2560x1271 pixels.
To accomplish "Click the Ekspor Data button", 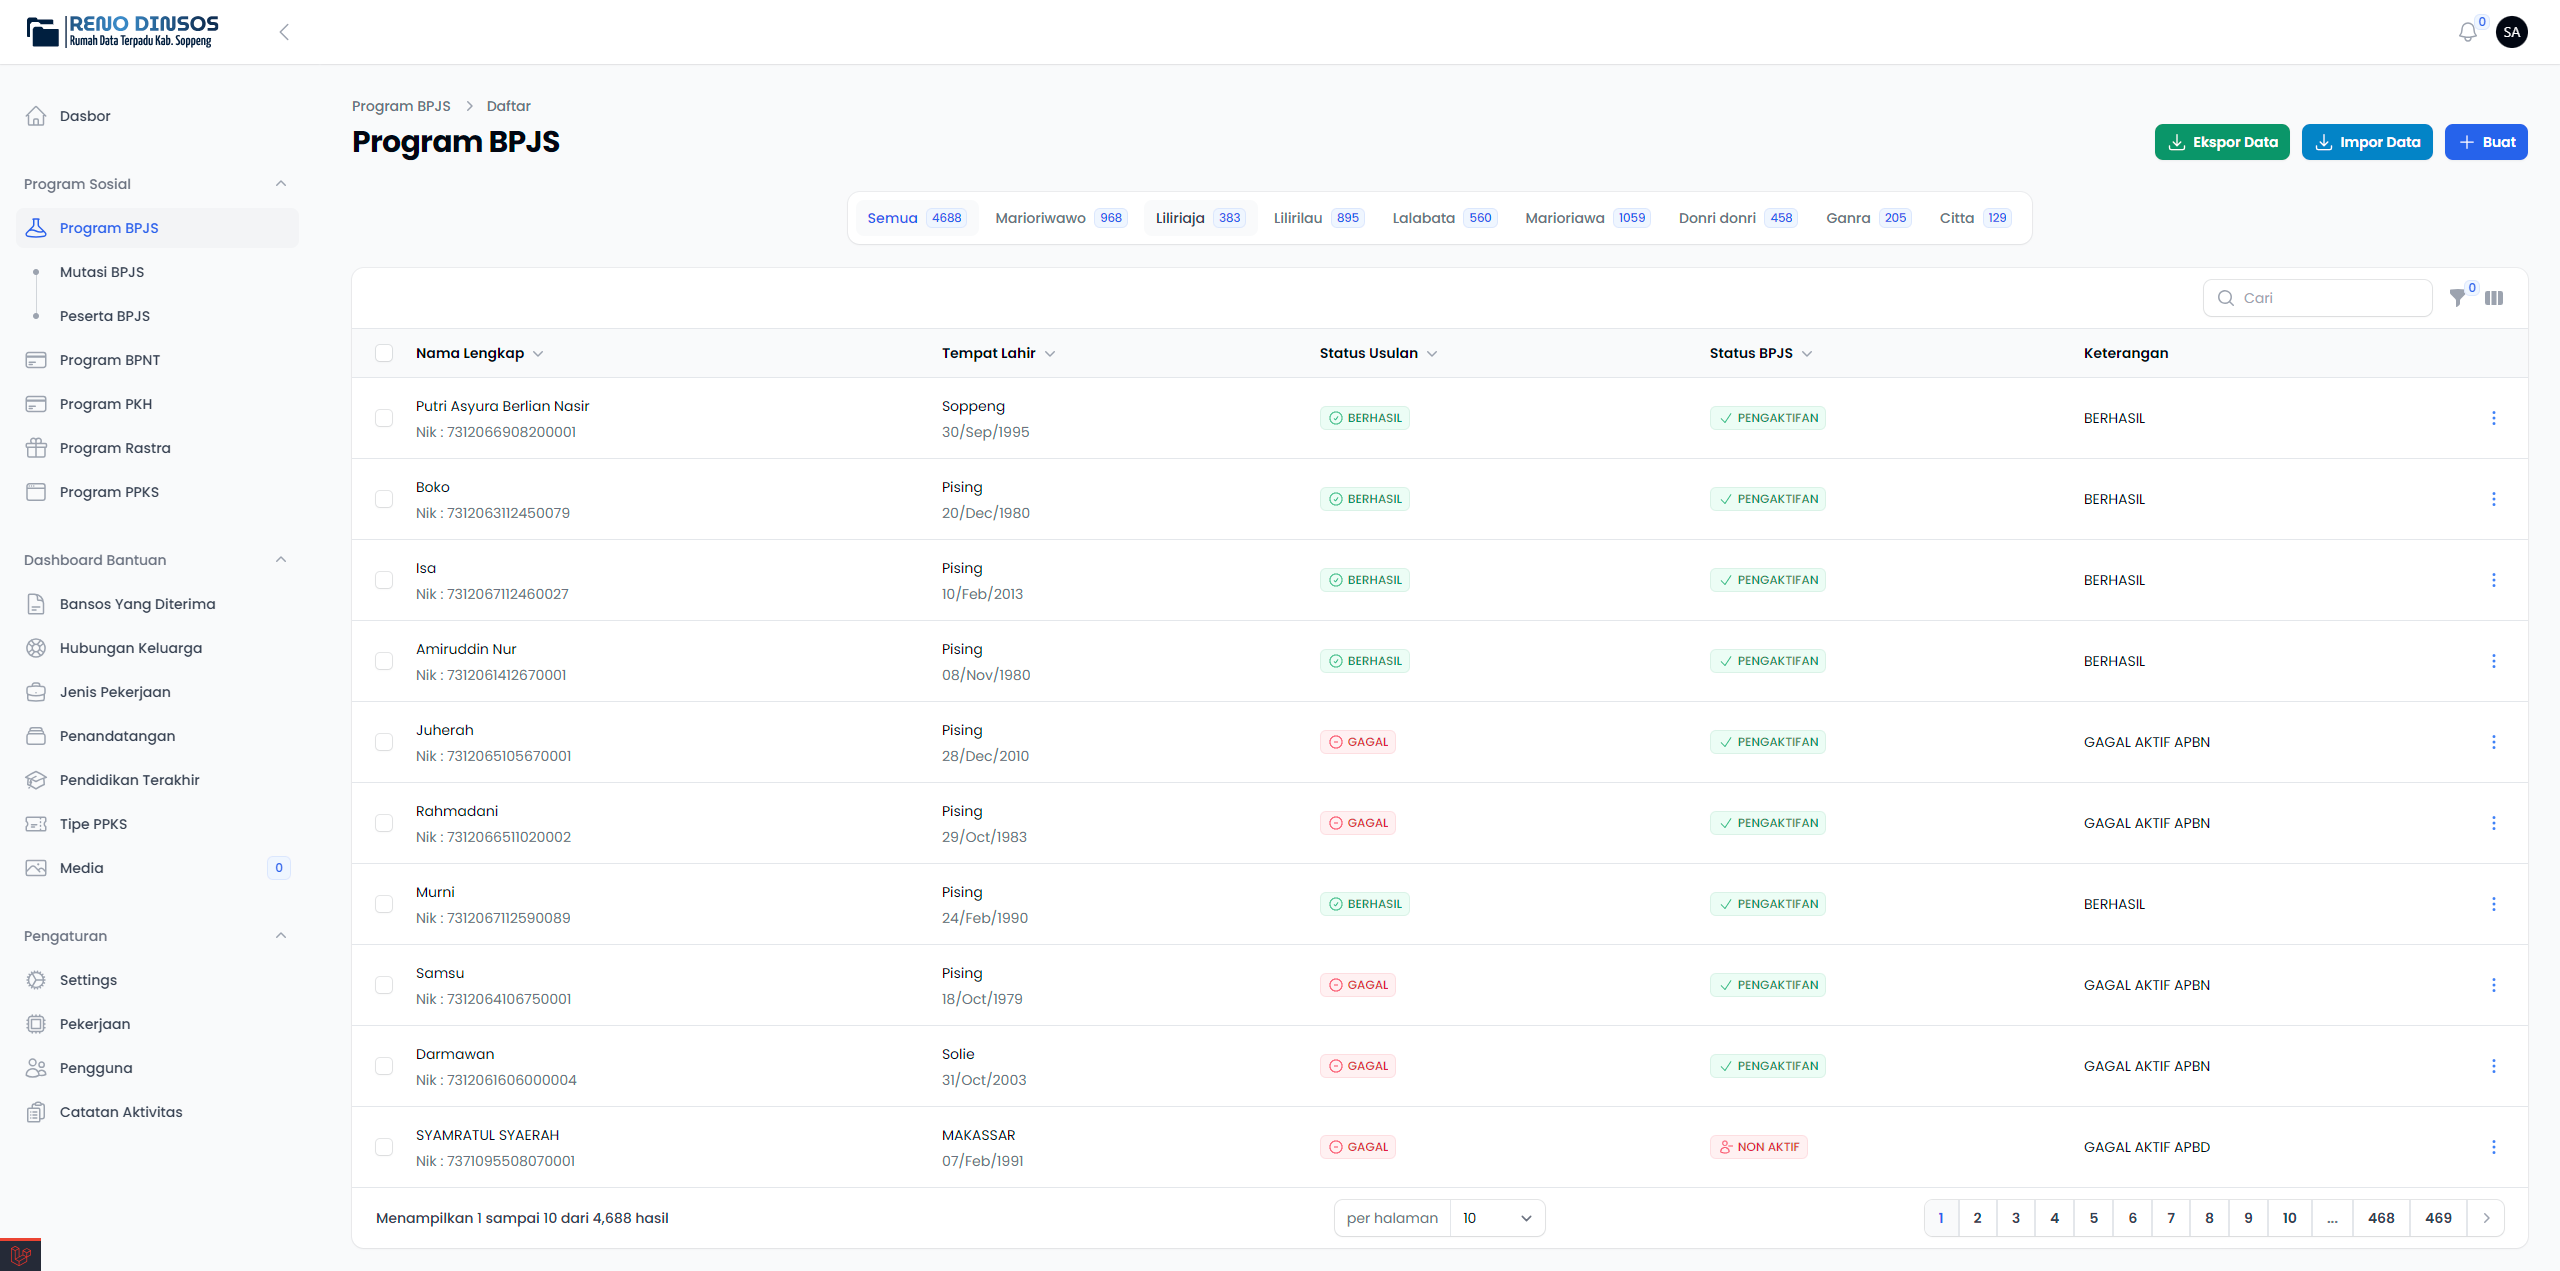I will [2221, 142].
